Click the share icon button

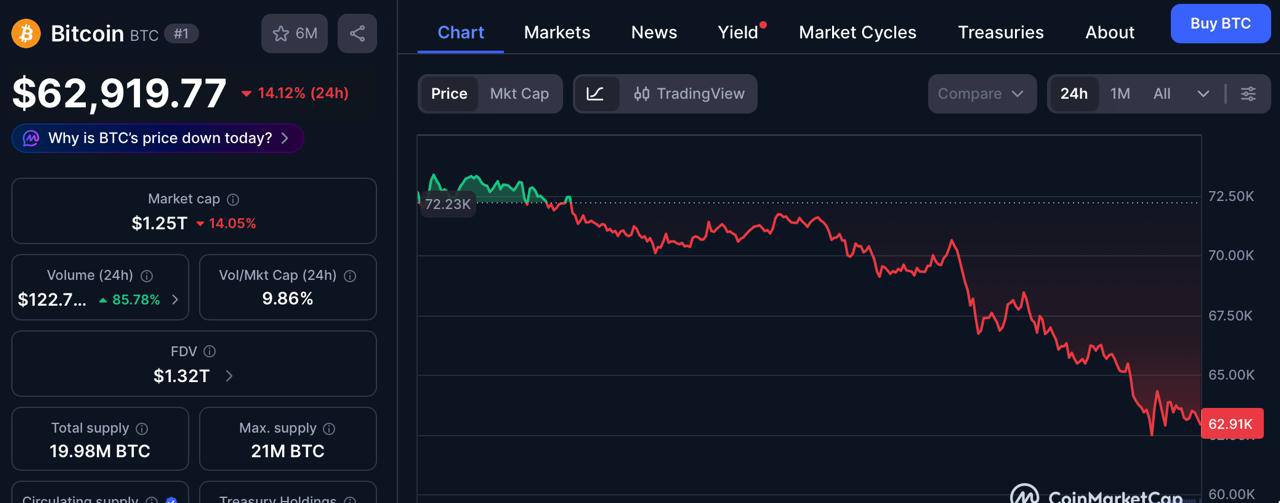[357, 33]
